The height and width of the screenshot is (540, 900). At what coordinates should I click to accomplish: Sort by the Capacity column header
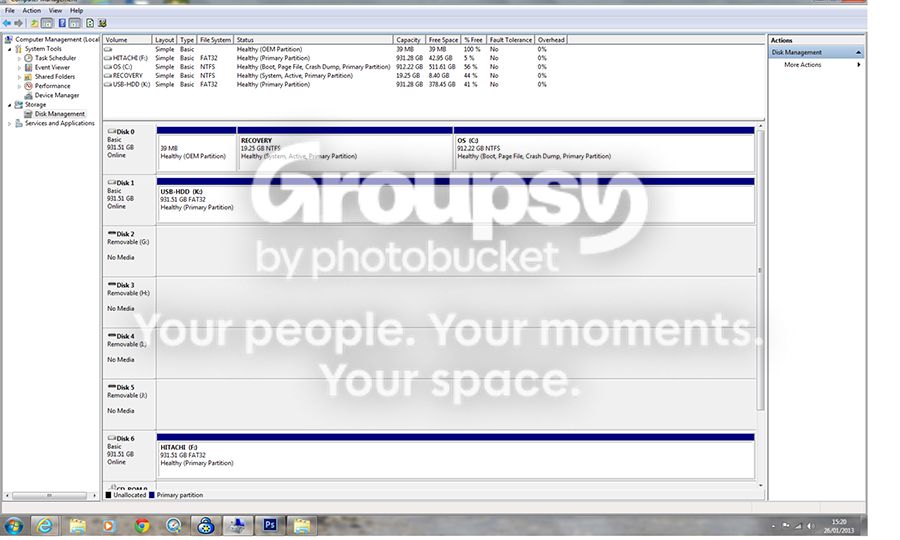click(x=409, y=40)
